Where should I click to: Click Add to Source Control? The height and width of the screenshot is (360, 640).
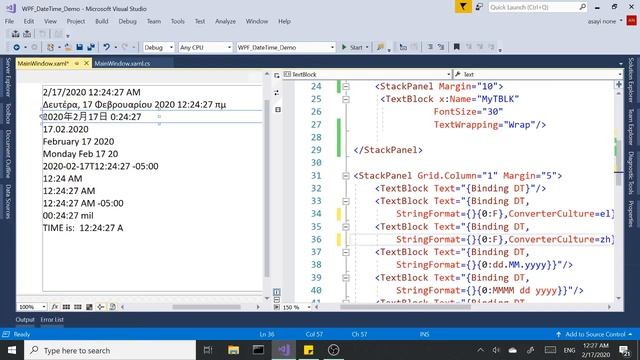(594, 334)
